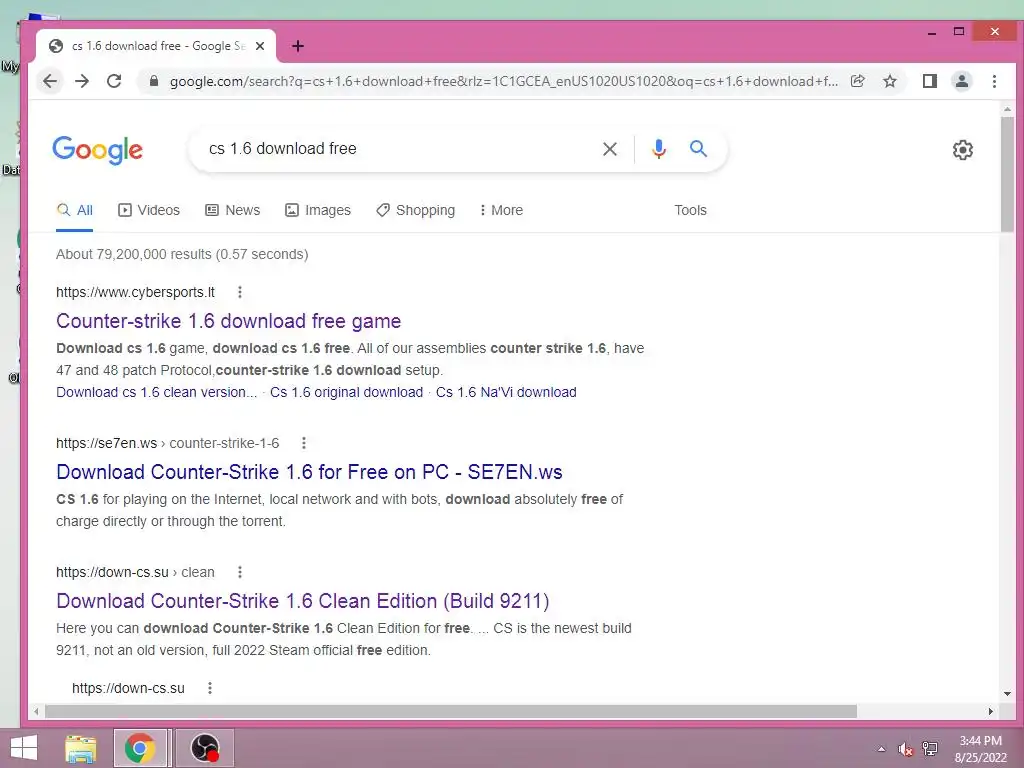Focus the Chrome address bar URL
This screenshot has width=1024, height=768.
[503, 81]
